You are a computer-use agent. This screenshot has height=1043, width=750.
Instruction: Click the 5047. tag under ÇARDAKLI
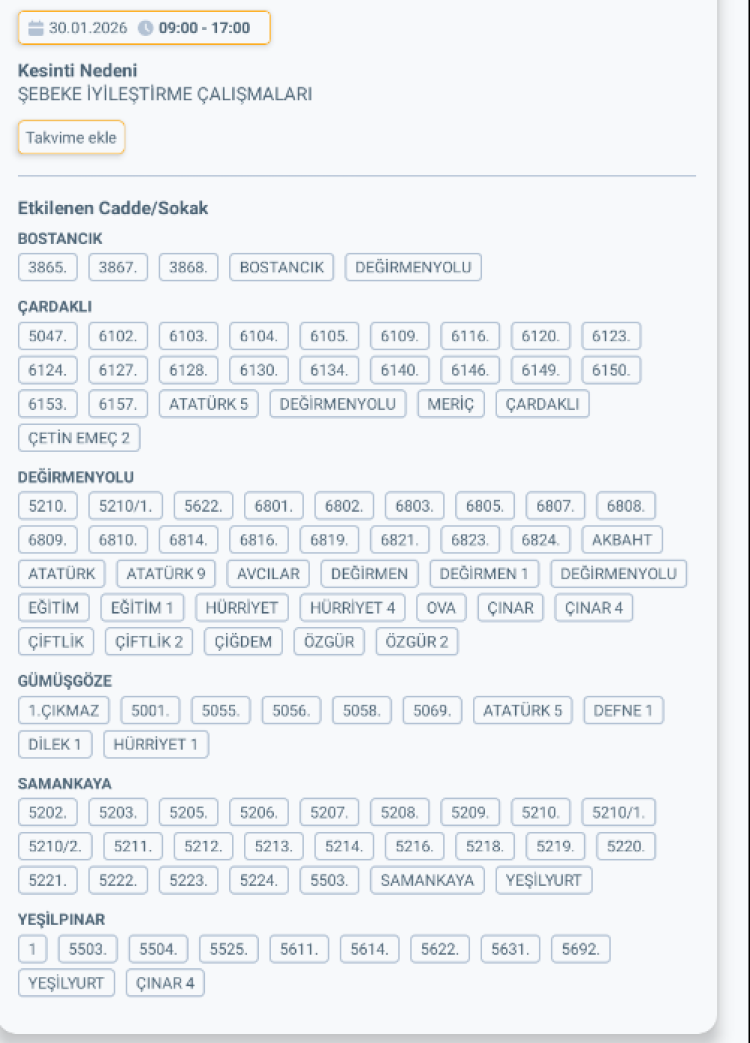click(48, 336)
